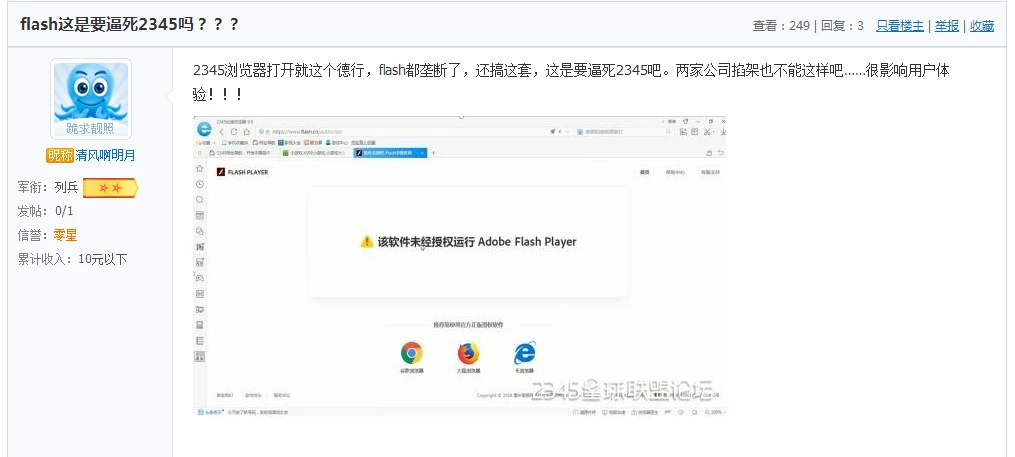
Task: Click the two-star 列兵 rank badge
Action: [x=110, y=188]
